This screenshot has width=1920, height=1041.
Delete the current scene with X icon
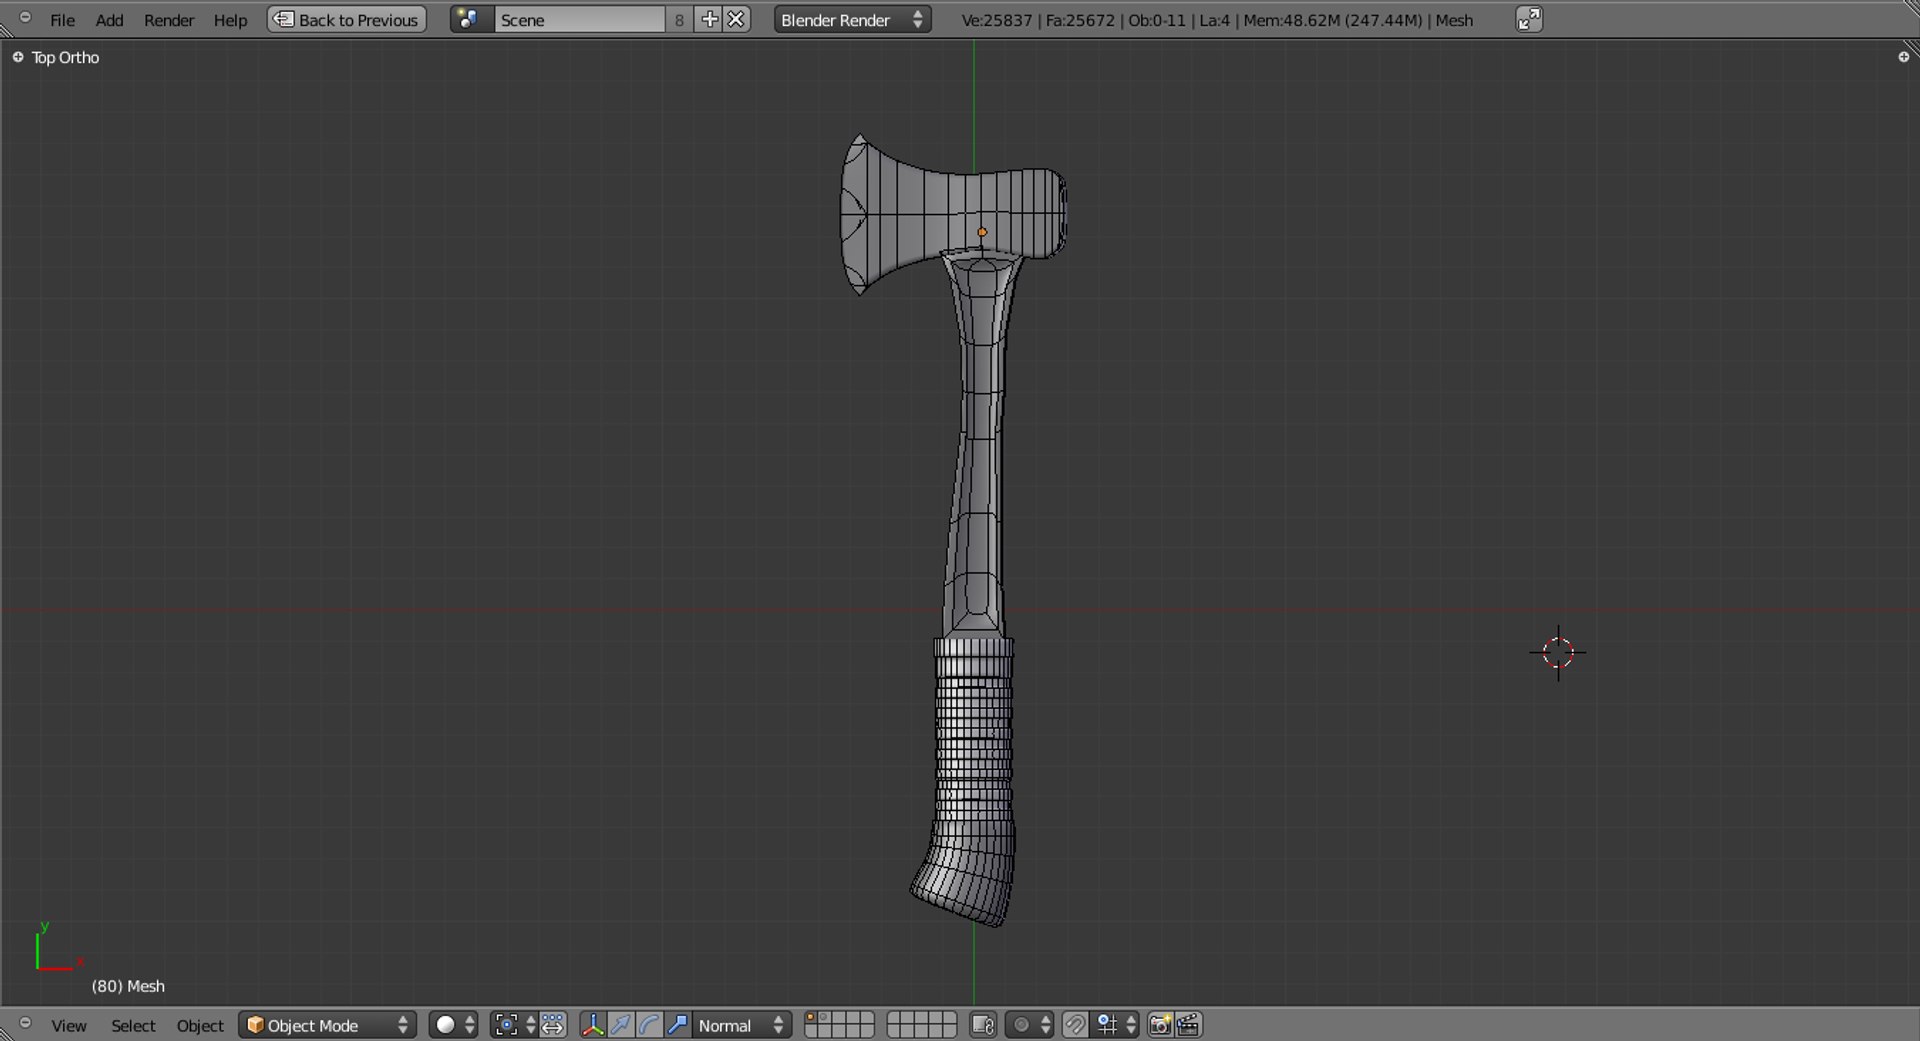click(736, 19)
